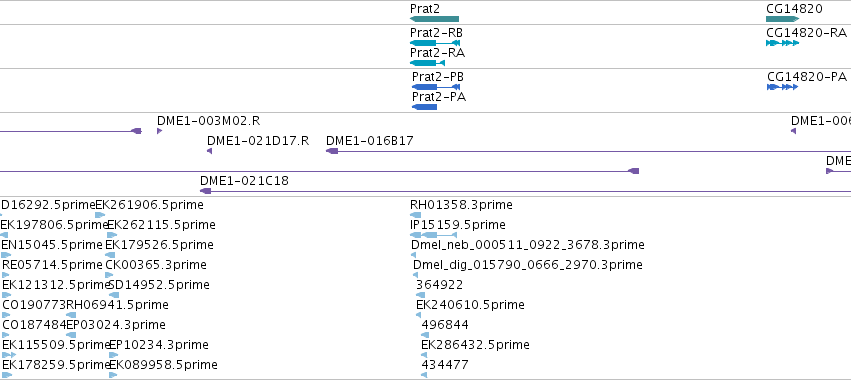Image resolution: width=851 pixels, height=380 pixels.
Task: Click EST SD14952.5prime
Action: (x=114, y=295)
